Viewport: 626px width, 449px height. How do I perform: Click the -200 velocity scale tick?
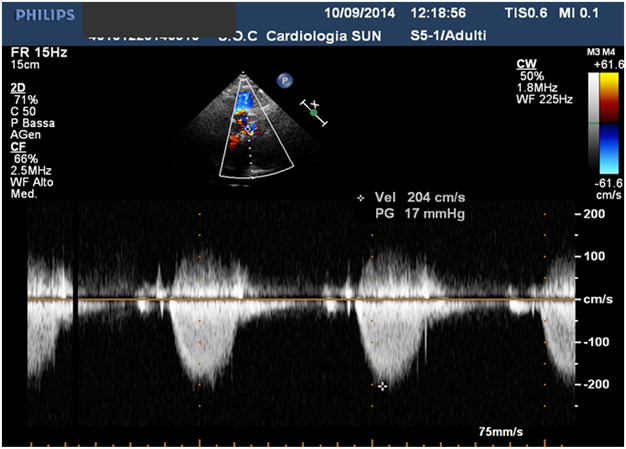pos(594,385)
